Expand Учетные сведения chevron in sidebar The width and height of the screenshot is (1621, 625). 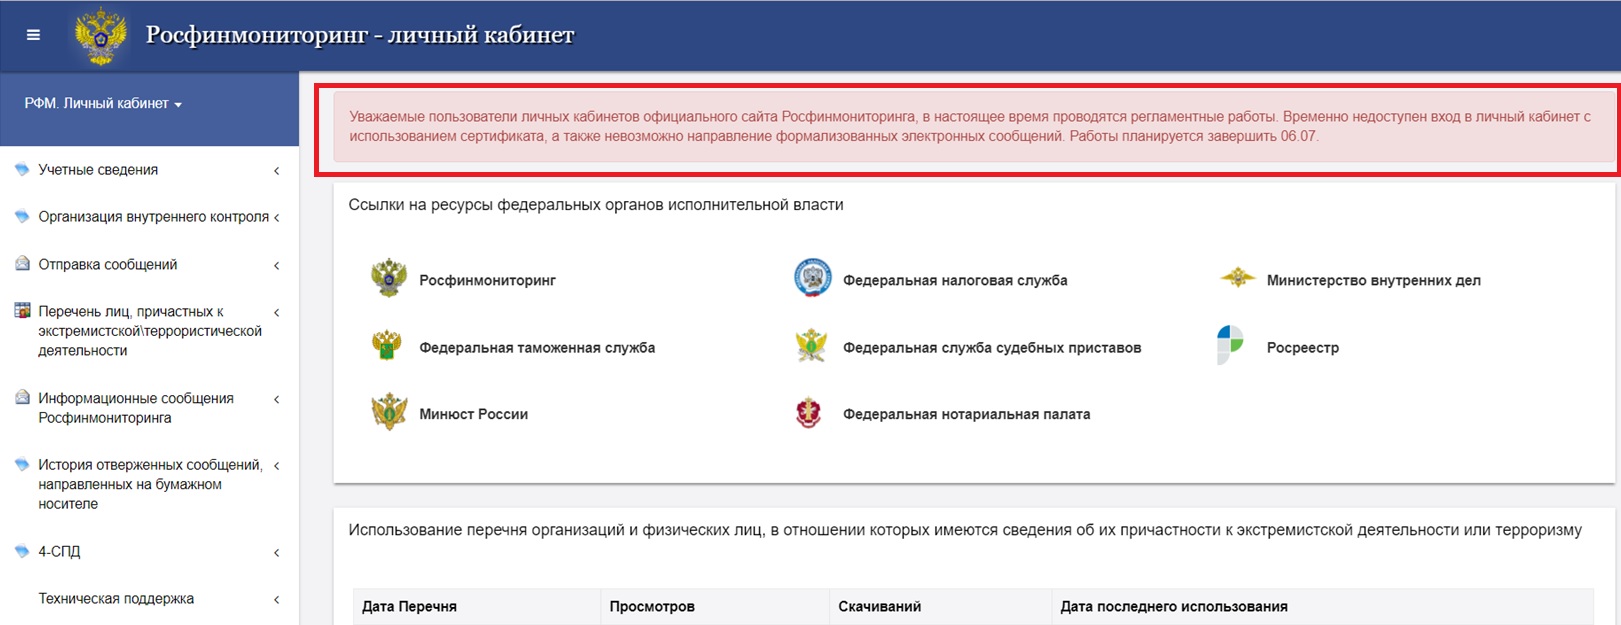[277, 171]
